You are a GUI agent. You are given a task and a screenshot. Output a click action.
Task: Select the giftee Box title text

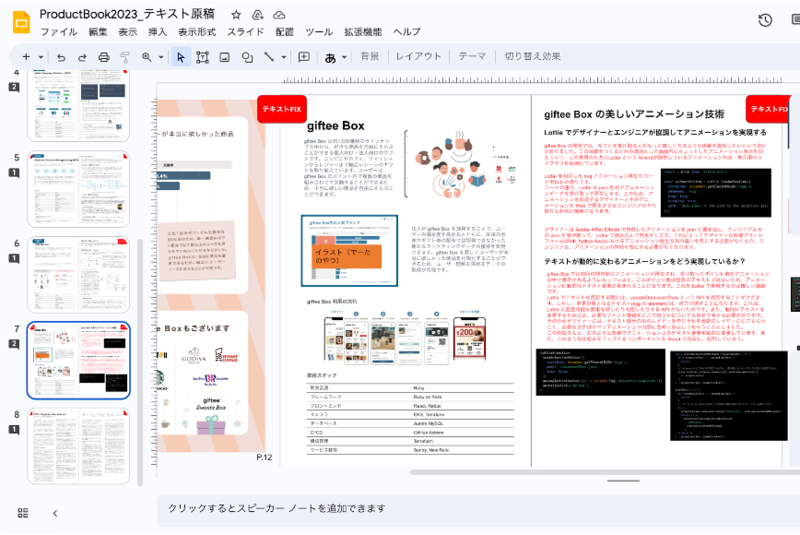pos(335,126)
